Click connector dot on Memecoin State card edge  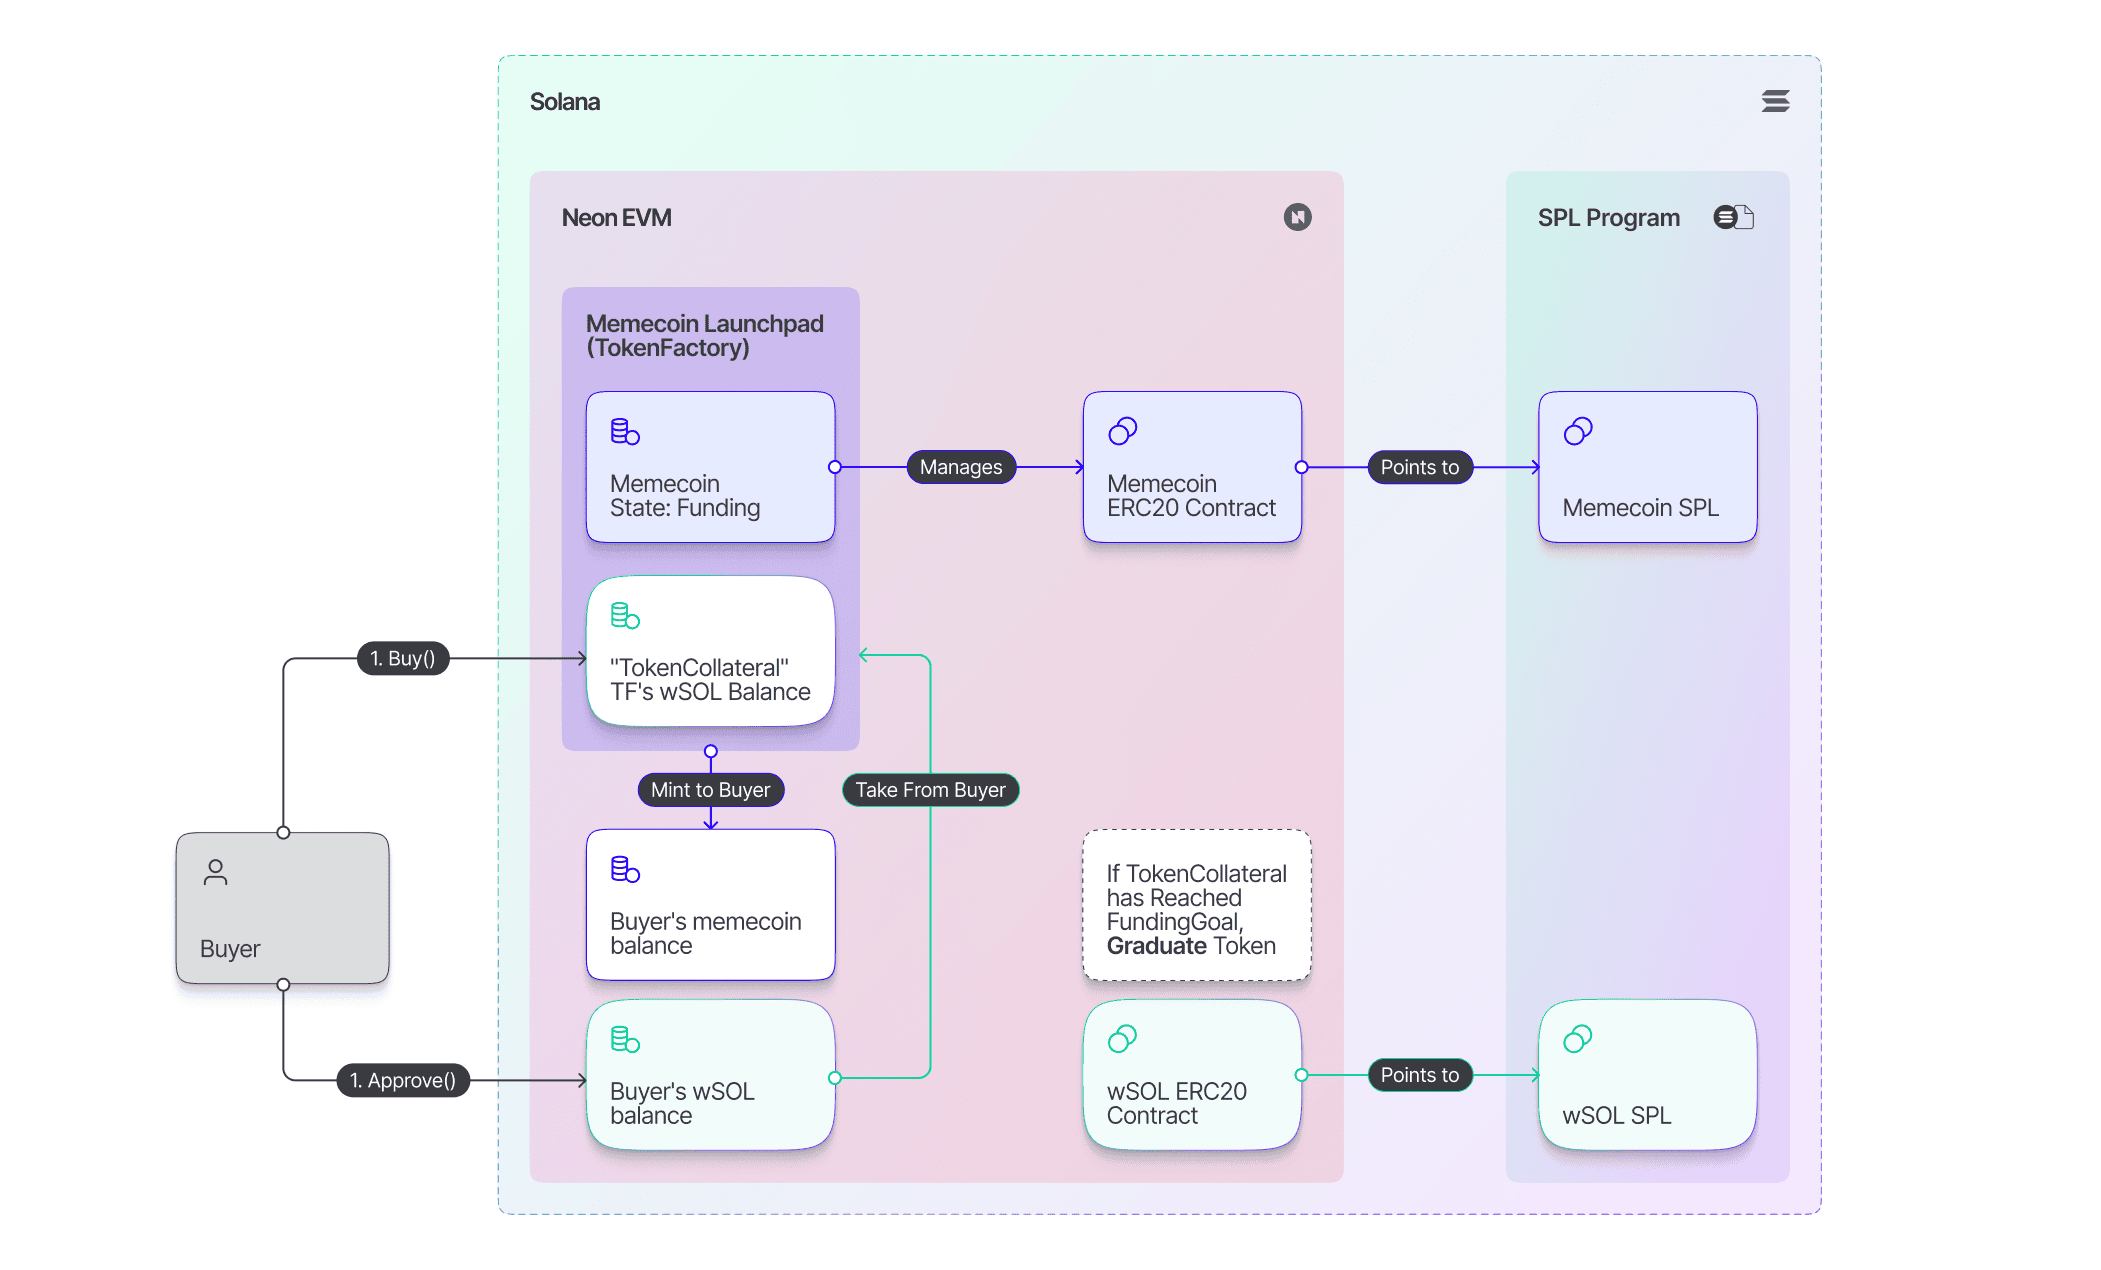tap(835, 467)
